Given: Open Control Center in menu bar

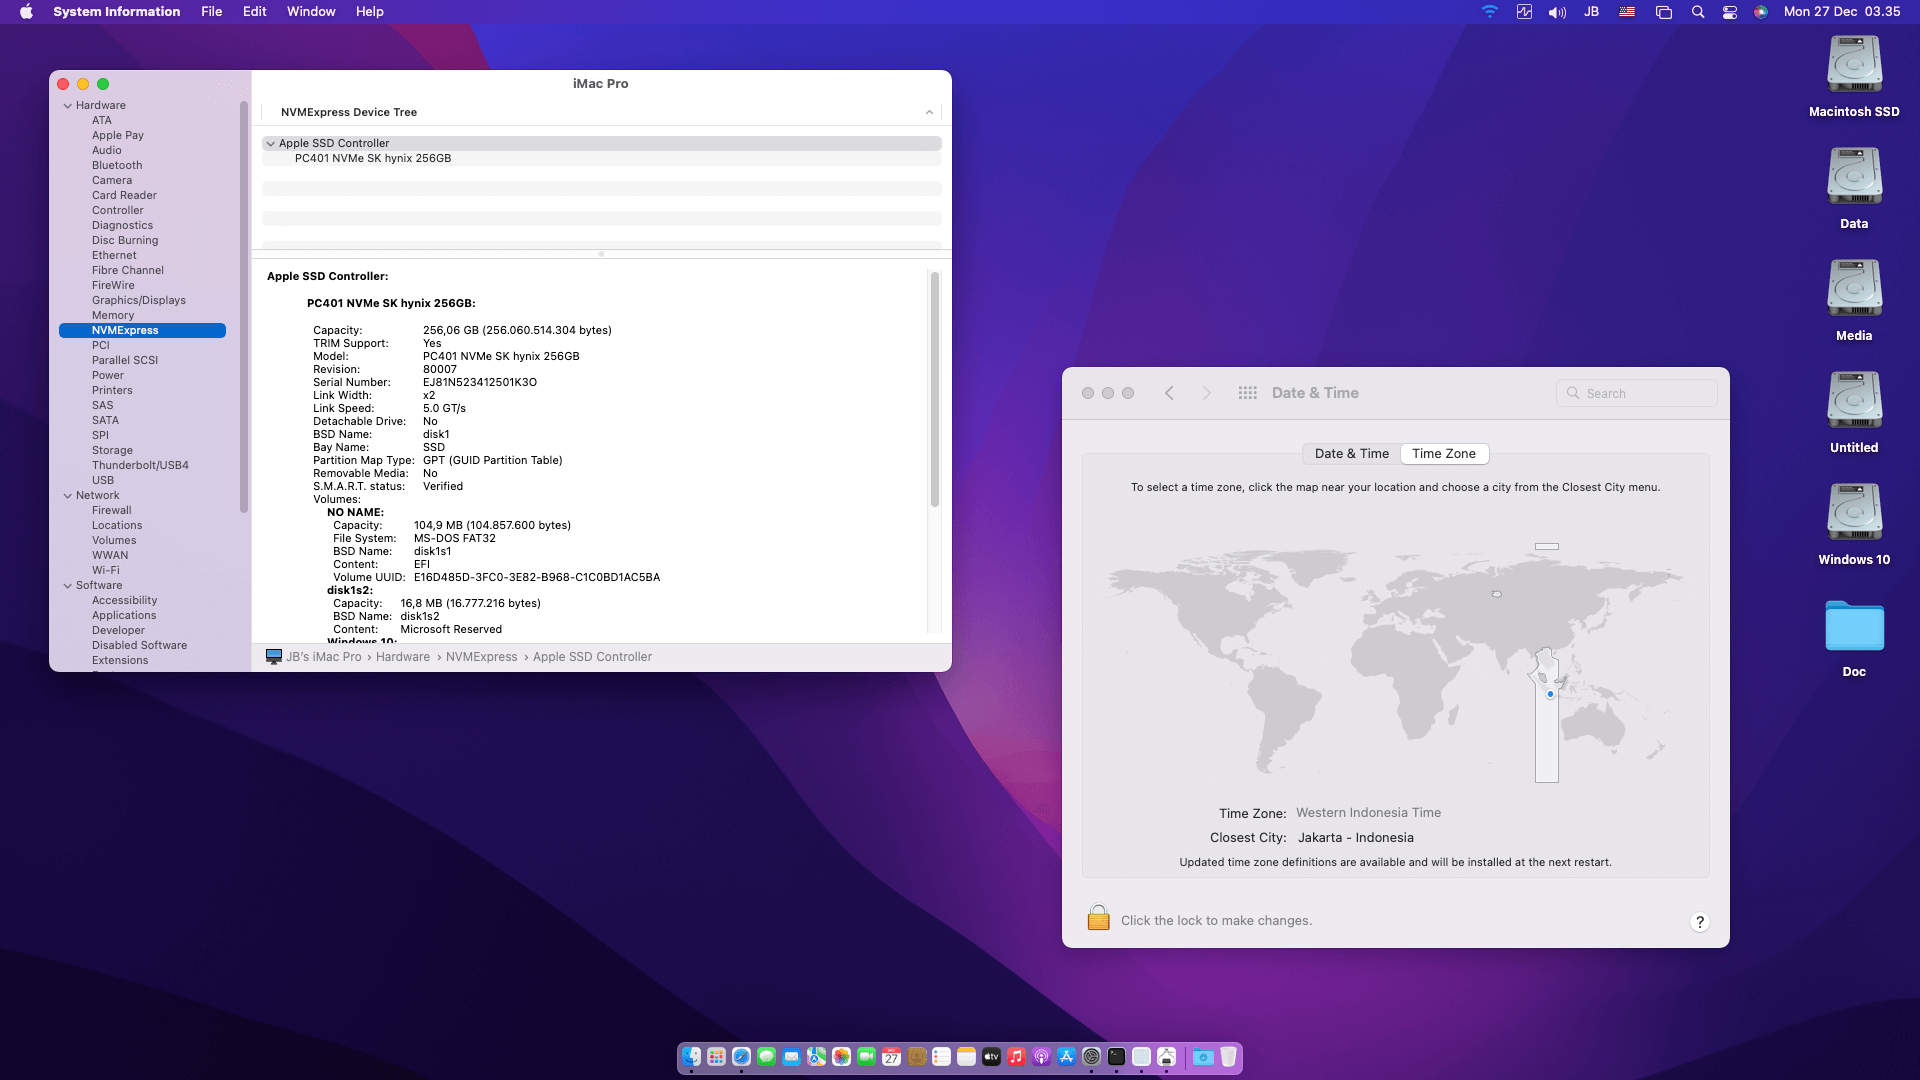Looking at the screenshot, I should click(1729, 12).
